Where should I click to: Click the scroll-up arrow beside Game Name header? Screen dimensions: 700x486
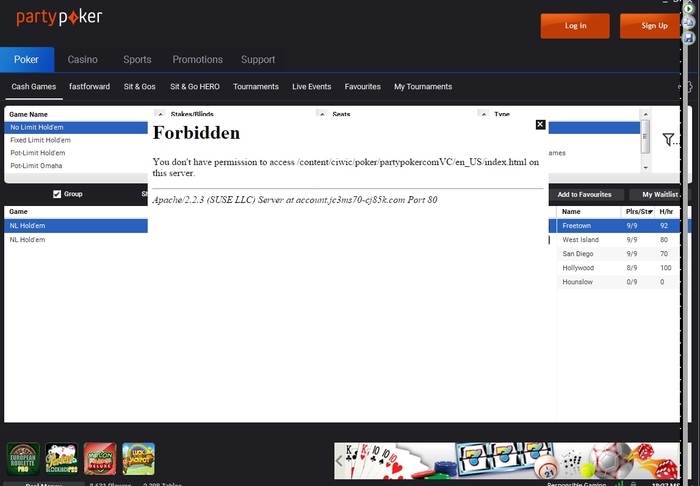pyautogui.click(x=160, y=114)
